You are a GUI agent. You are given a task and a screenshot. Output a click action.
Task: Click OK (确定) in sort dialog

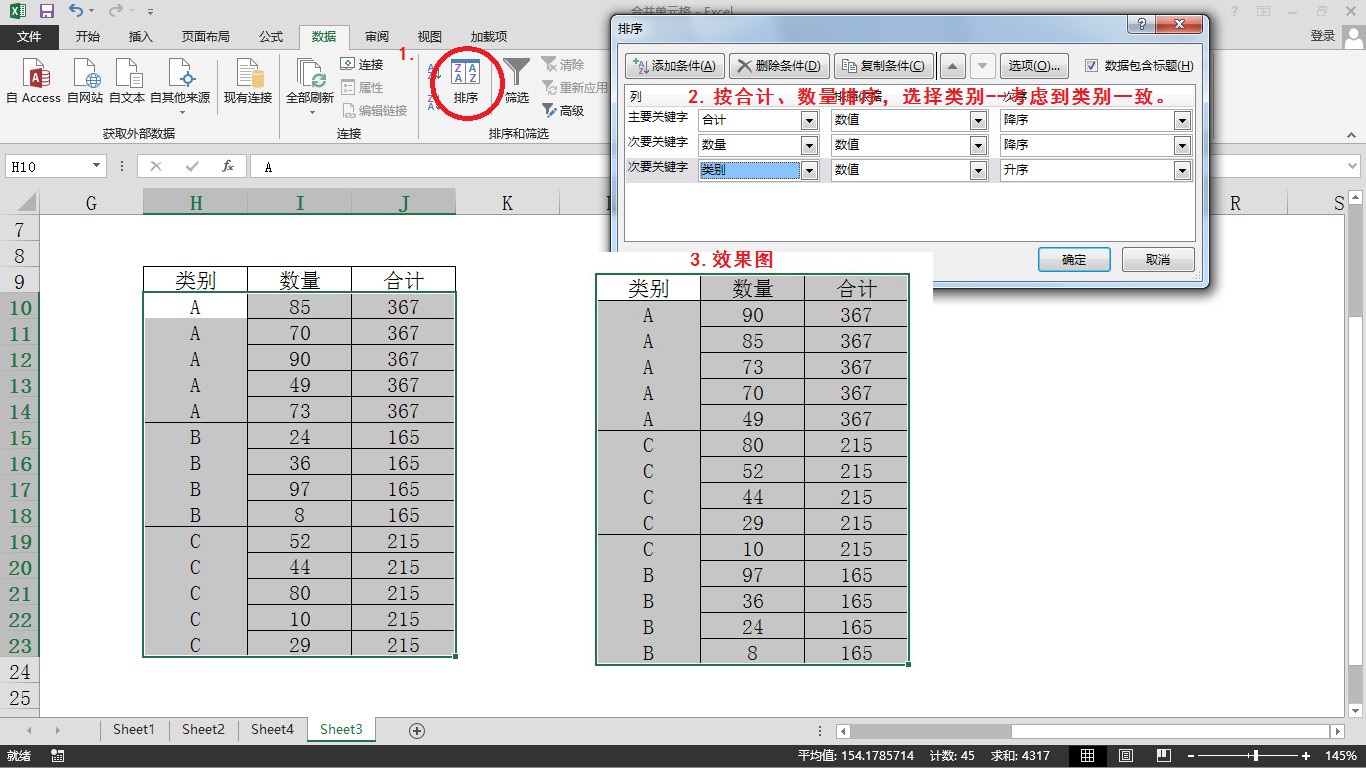pos(1074,259)
